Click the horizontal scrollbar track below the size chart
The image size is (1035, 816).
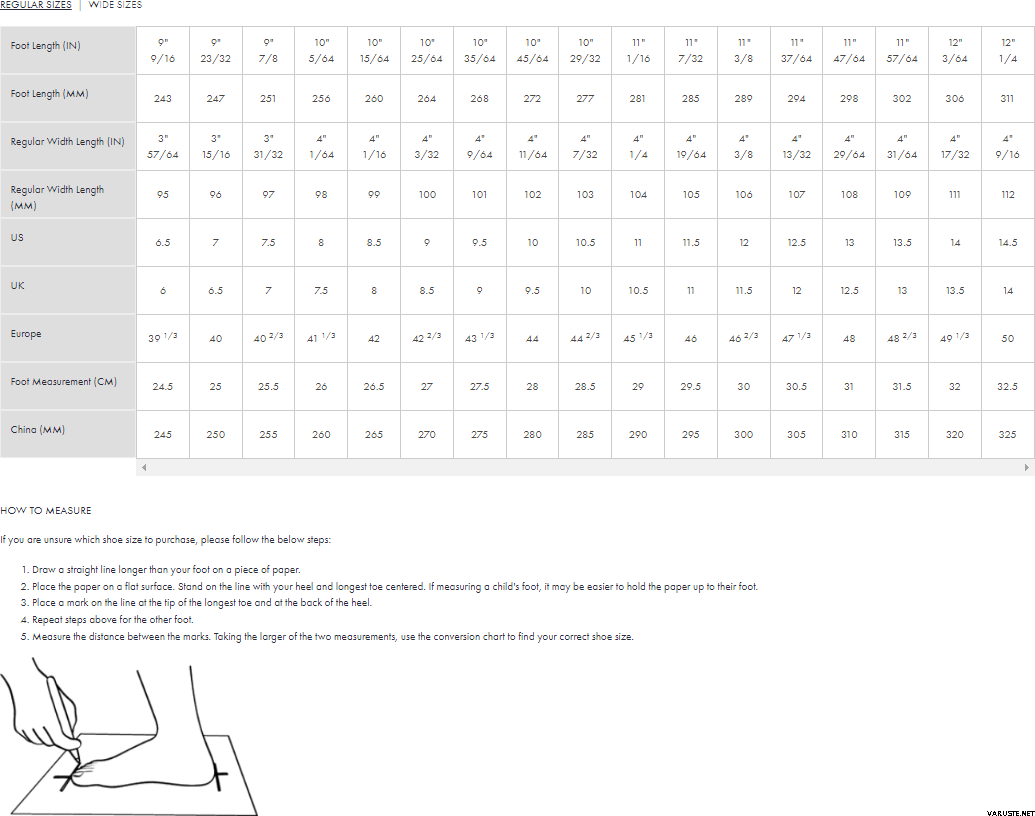pyautogui.click(x=585, y=467)
